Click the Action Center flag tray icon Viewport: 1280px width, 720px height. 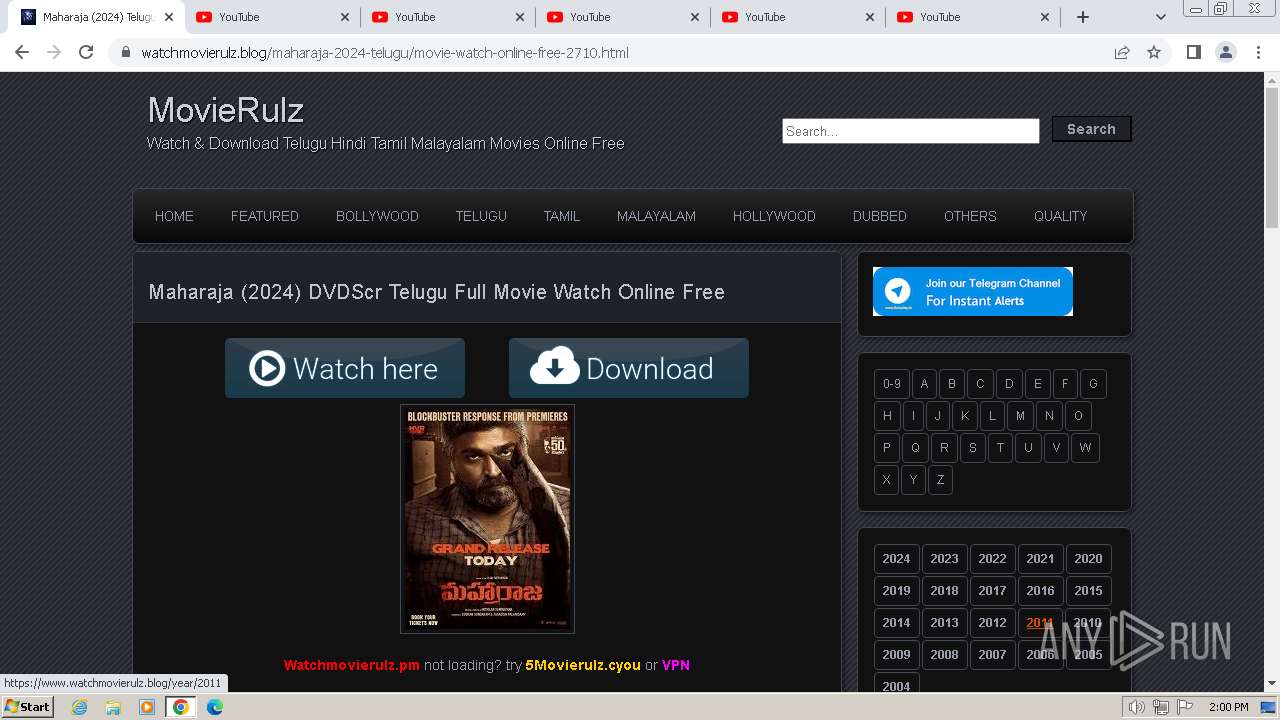tap(1184, 707)
